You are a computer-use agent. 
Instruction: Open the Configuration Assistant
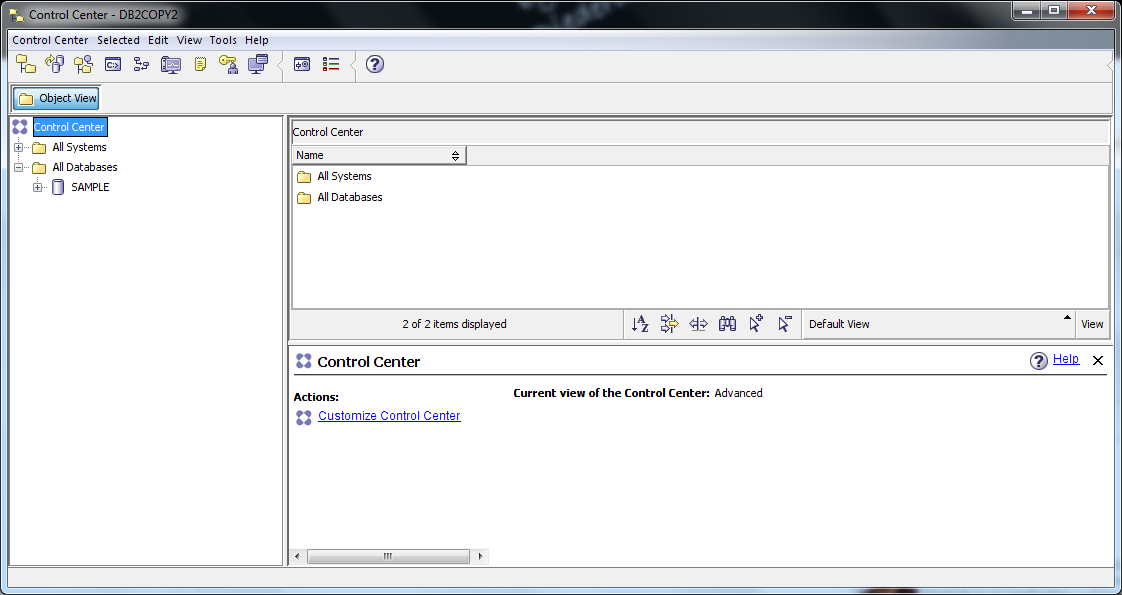(257, 64)
